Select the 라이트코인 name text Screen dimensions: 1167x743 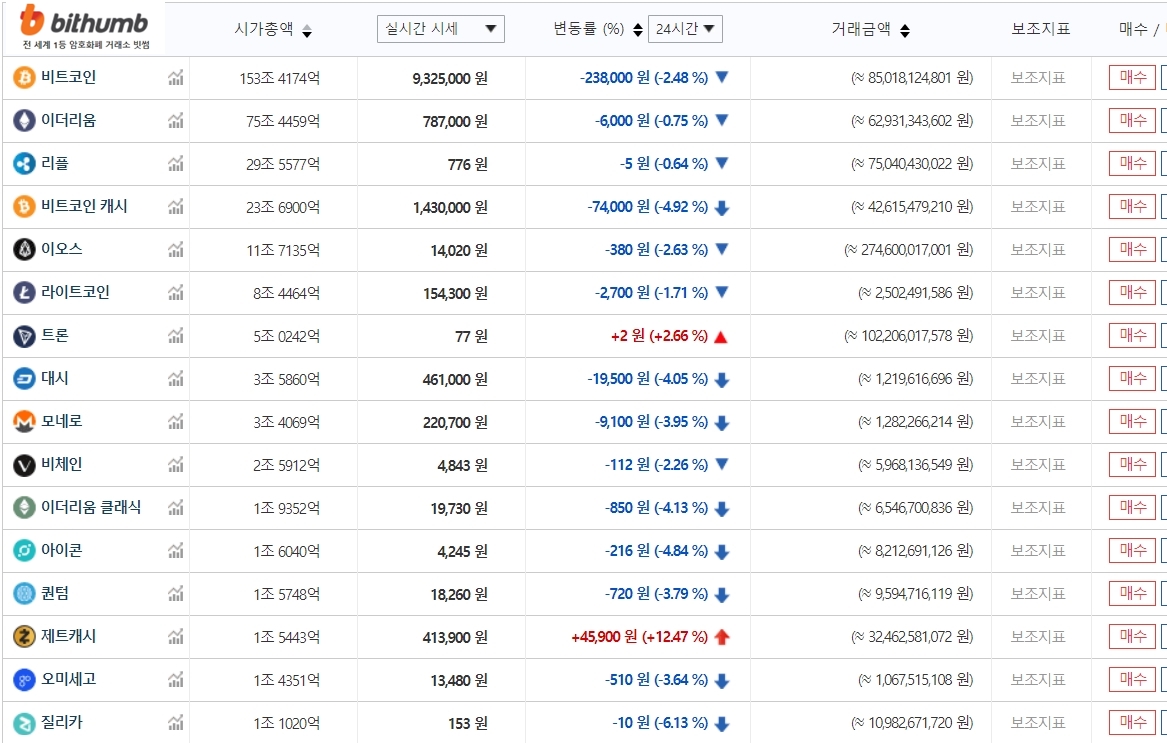tap(75, 293)
